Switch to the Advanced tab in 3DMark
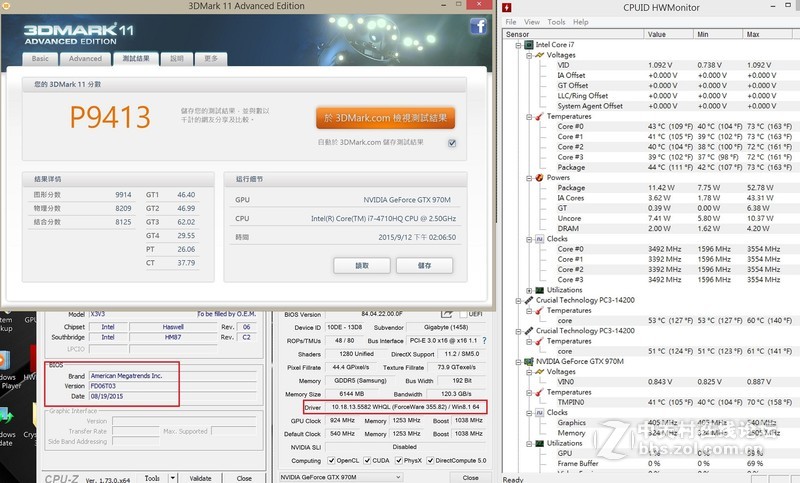This screenshot has width=800, height=483. click(x=85, y=59)
